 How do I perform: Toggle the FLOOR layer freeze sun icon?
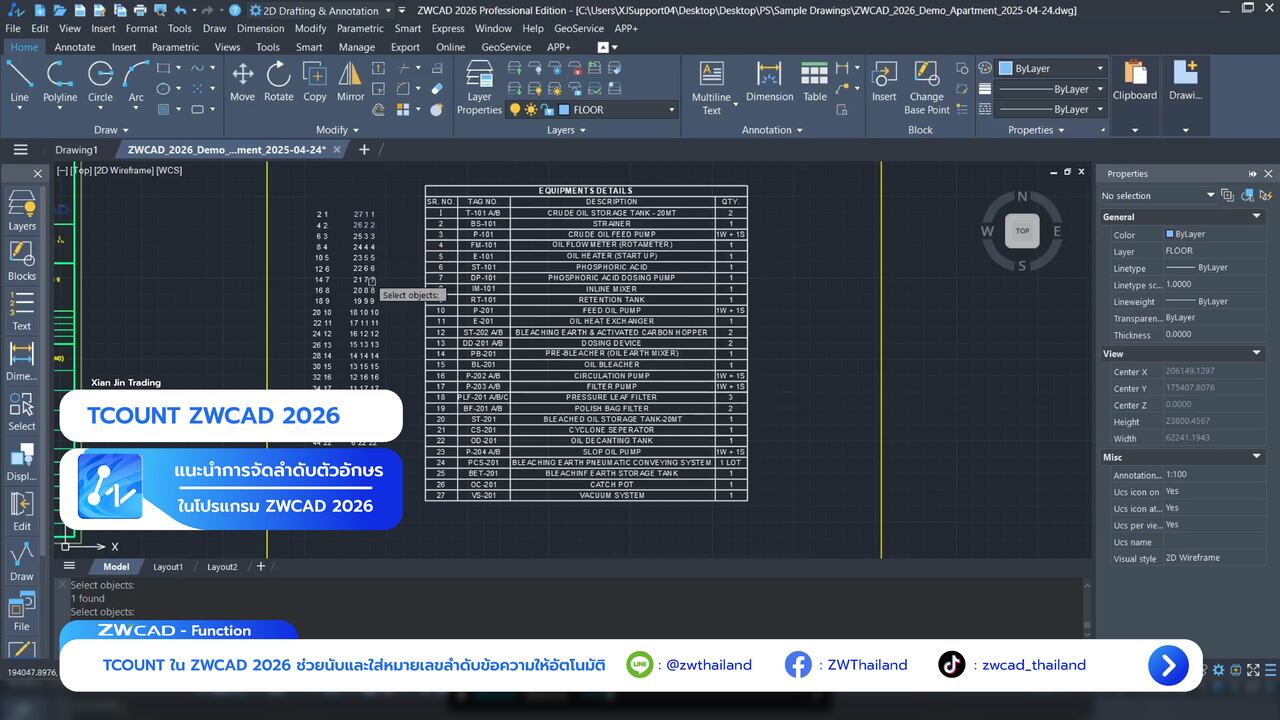(531, 110)
